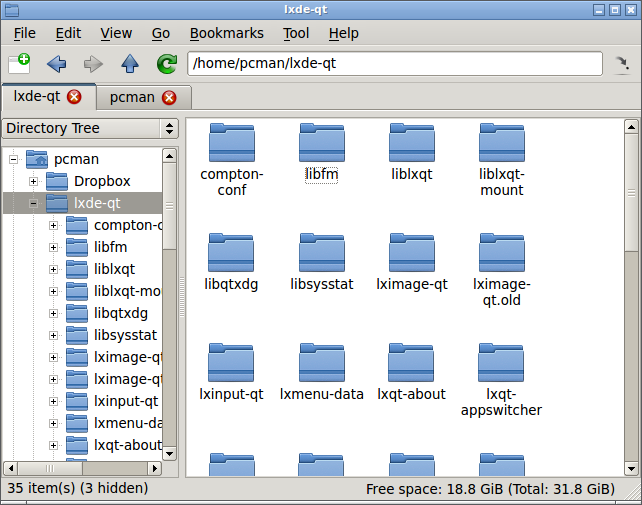The height and width of the screenshot is (505, 642).
Task: Select the lxqt-appswitcher folder icon
Action: pyautogui.click(x=501, y=364)
